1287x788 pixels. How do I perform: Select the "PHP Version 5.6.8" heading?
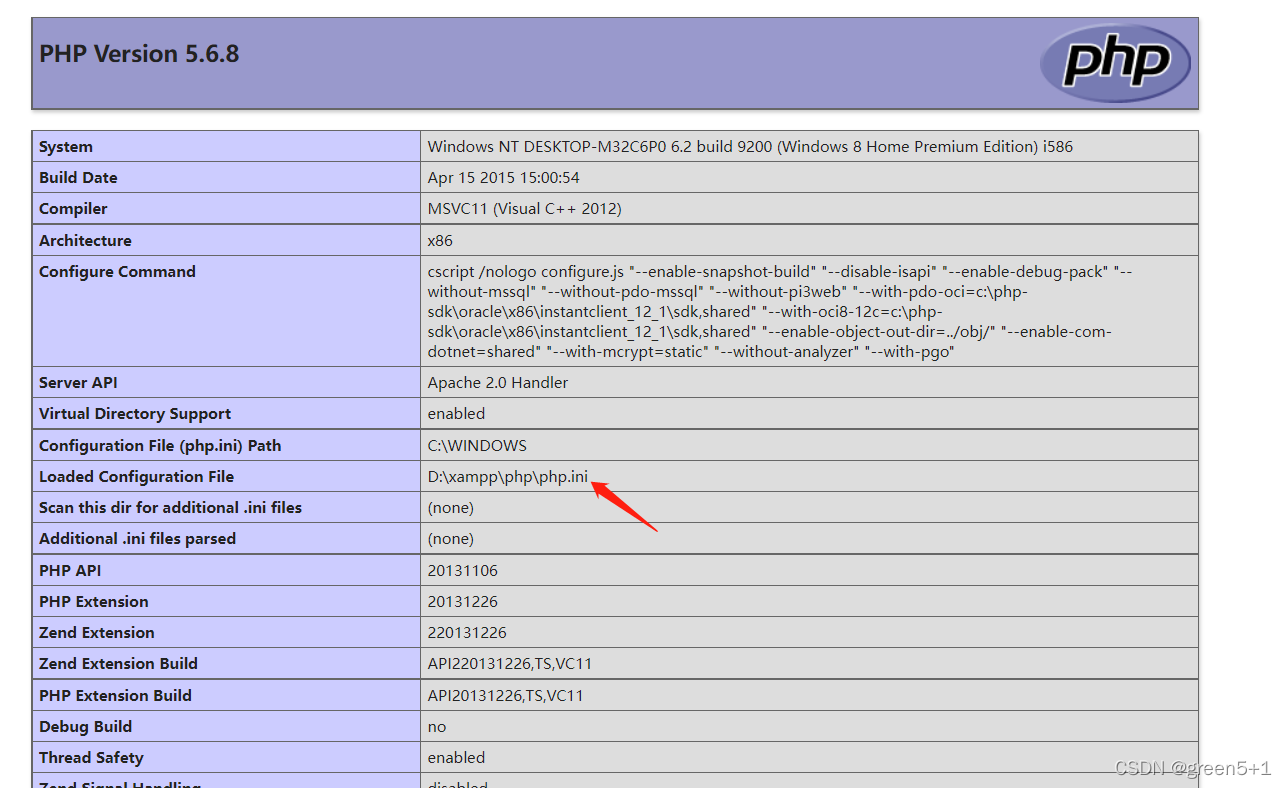[x=139, y=54]
